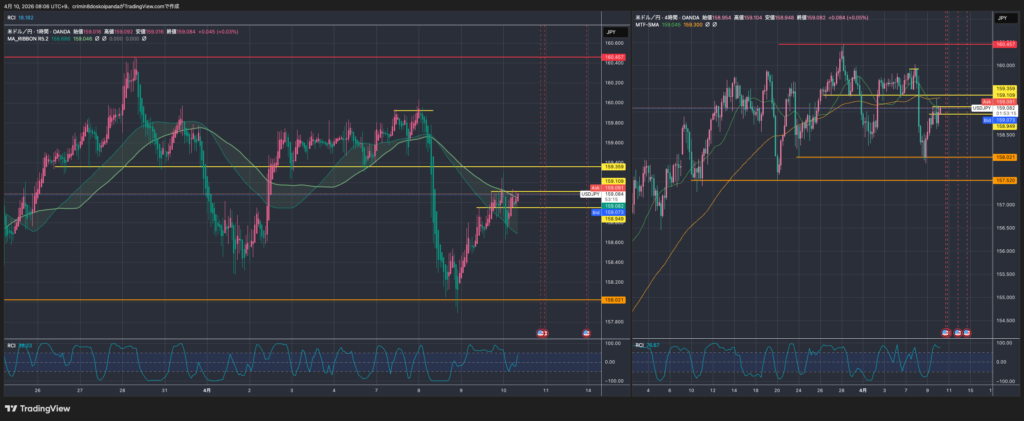
Task: Click the orange 157.520 price label on 4-hour chart
Action: [1004, 181]
